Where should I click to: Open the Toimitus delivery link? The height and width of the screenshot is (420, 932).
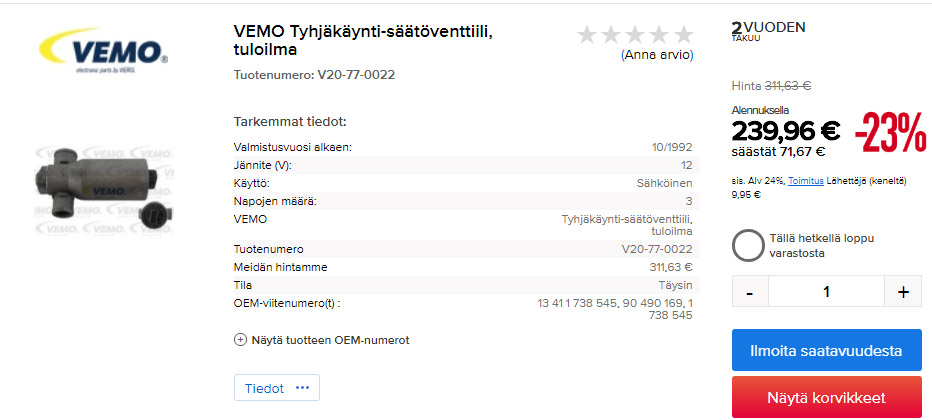(x=805, y=181)
